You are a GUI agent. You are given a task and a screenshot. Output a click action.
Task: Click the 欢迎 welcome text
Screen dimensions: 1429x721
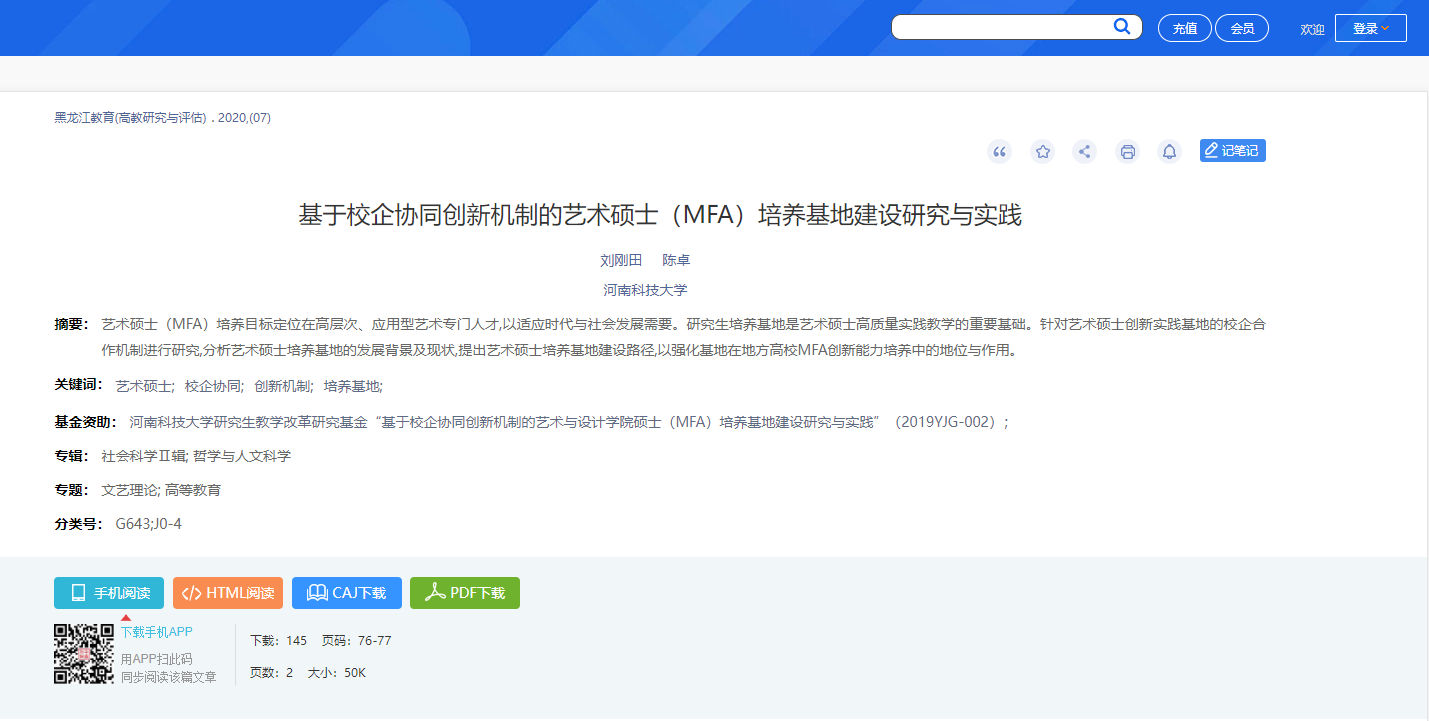coord(1312,29)
